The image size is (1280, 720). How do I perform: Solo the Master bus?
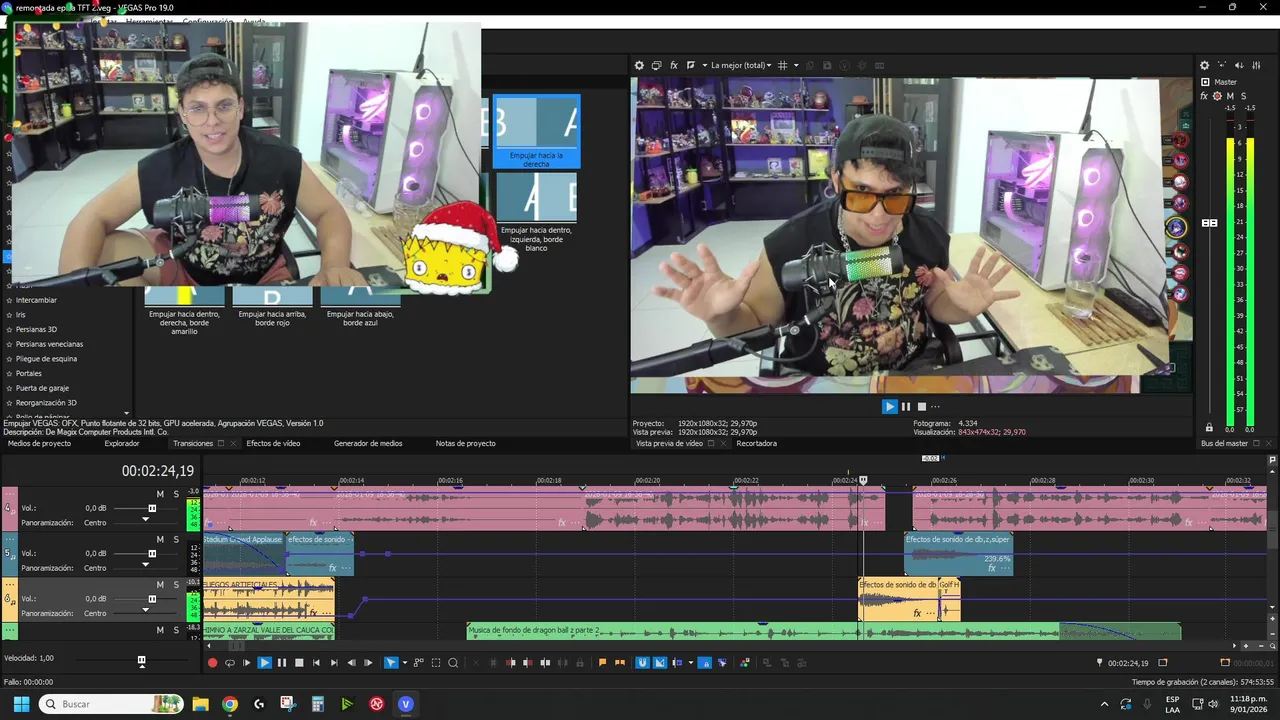(x=1243, y=96)
